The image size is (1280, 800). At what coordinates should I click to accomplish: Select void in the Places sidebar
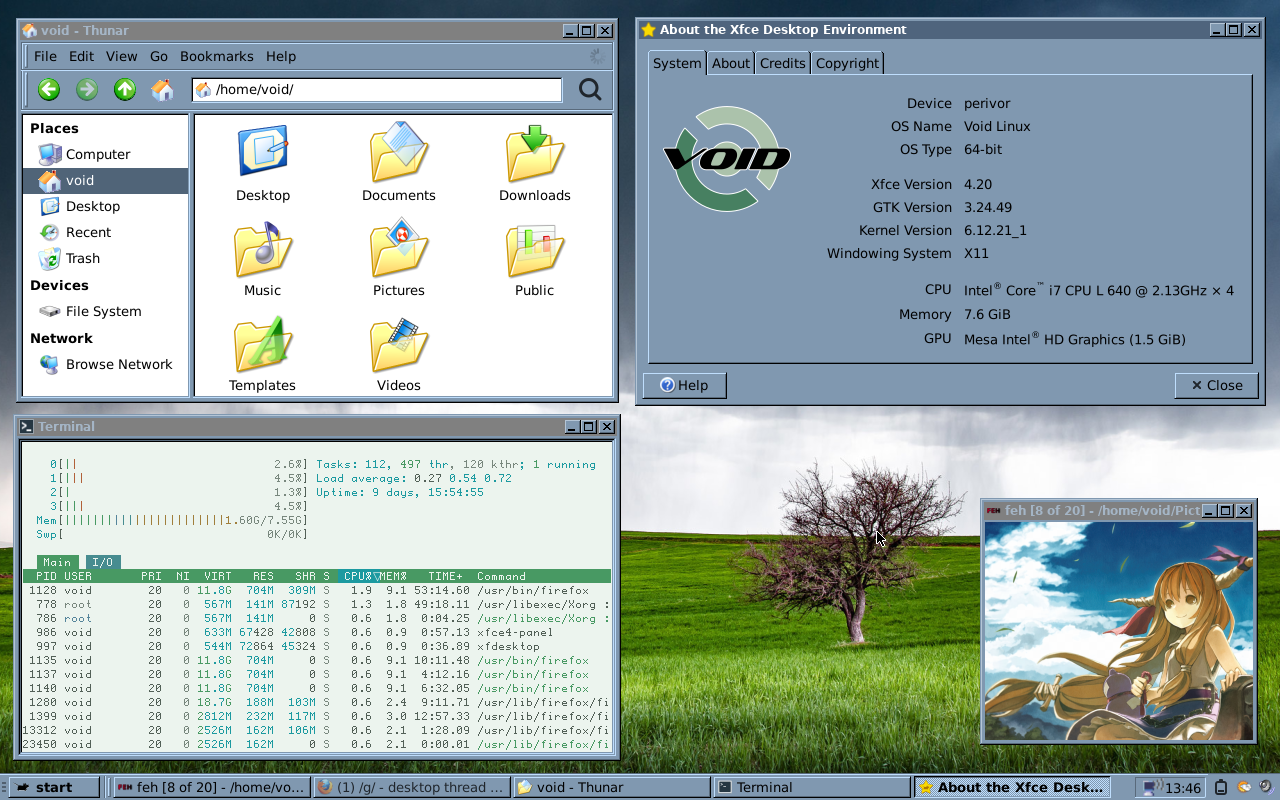(x=105, y=180)
